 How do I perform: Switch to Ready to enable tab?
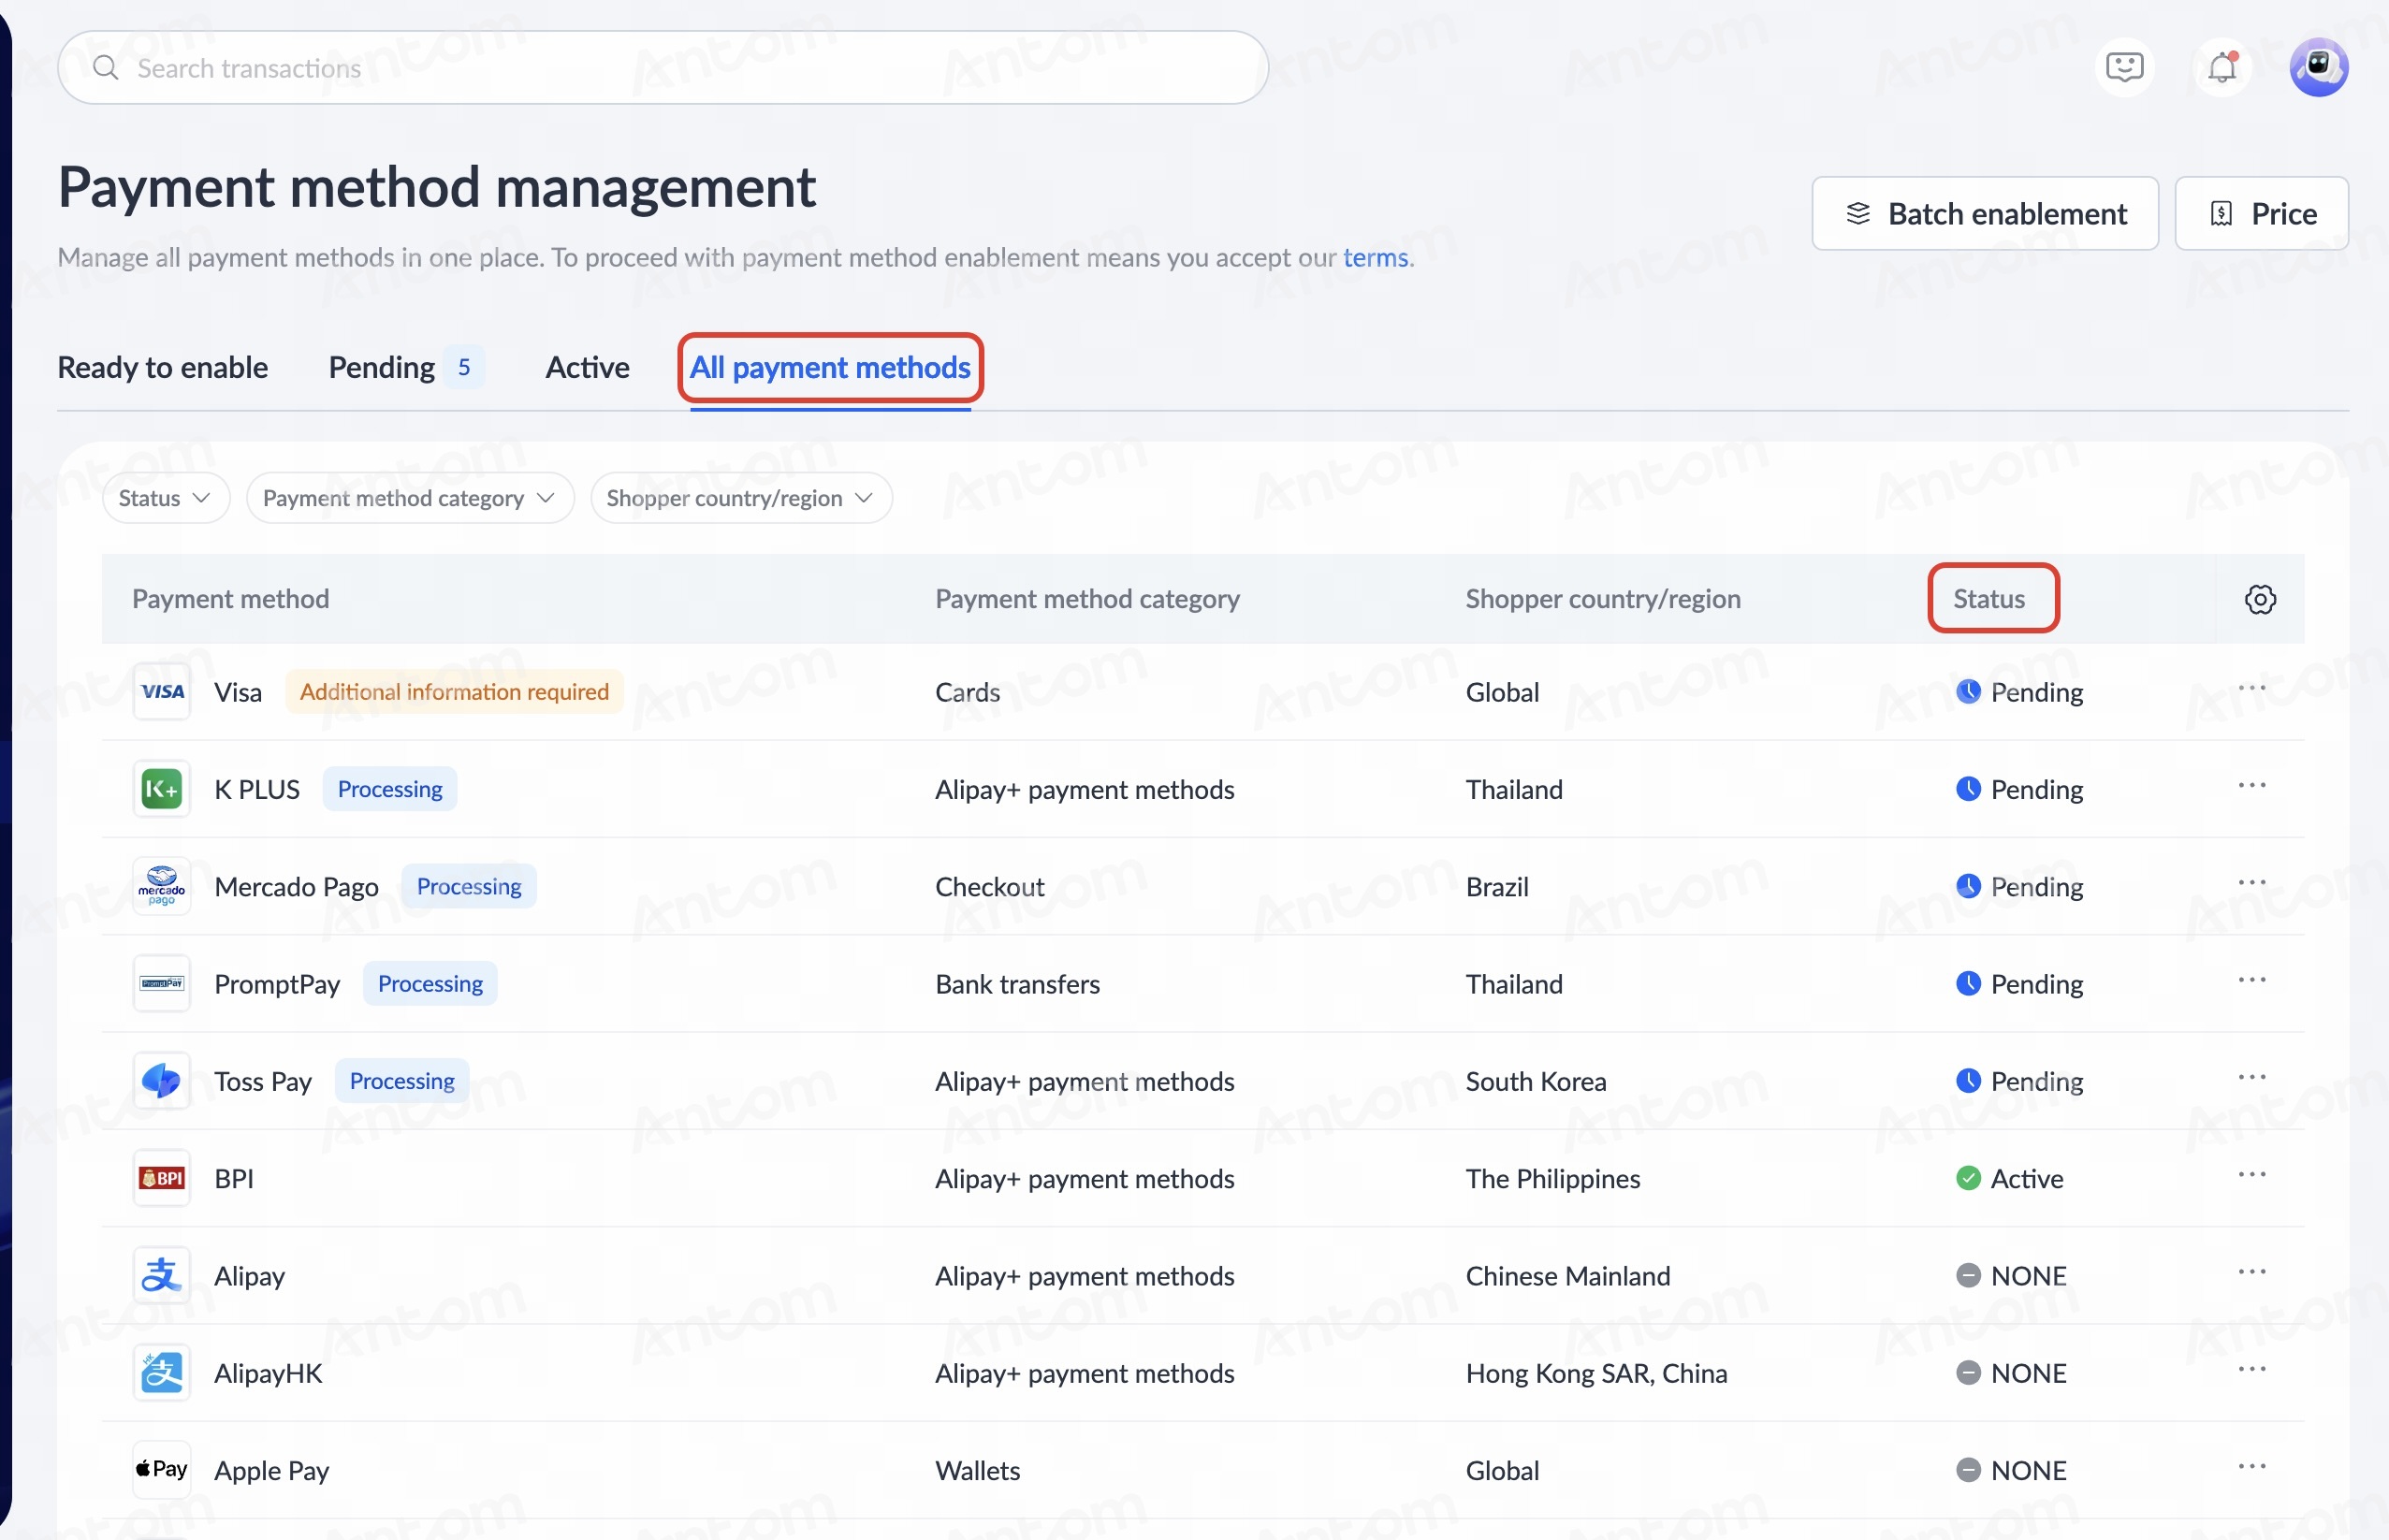click(x=163, y=367)
